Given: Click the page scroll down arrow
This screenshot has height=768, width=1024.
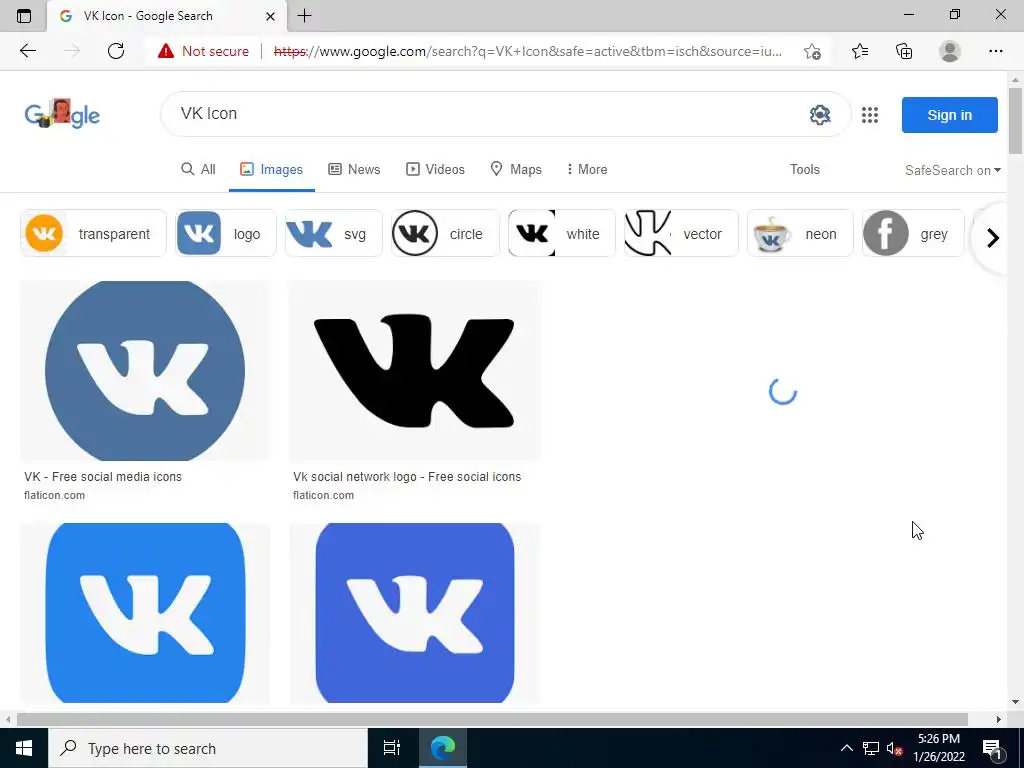Looking at the screenshot, I should click(x=1015, y=702).
